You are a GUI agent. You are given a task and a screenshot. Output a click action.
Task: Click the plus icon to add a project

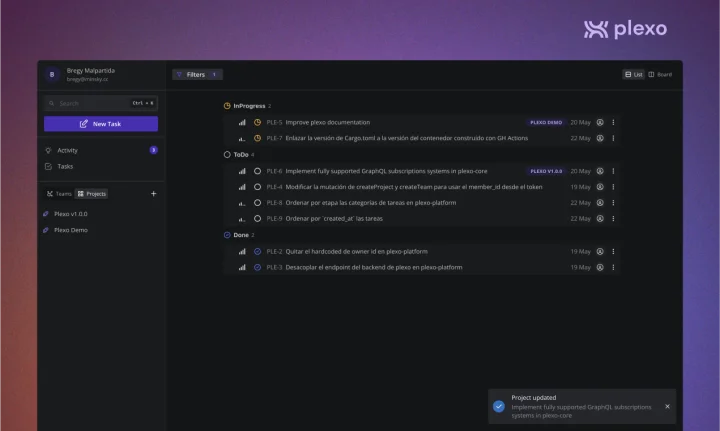pos(153,194)
